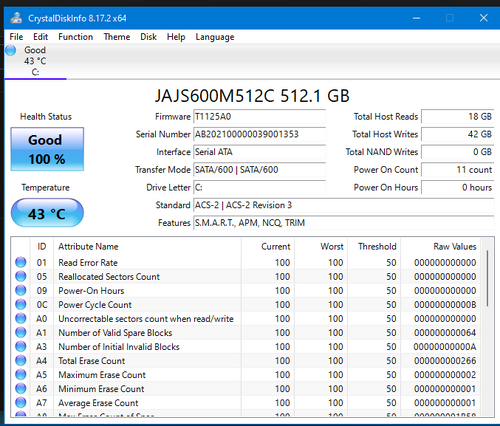
Task: Click the Standard field ACS-2 Revision 3
Action: (344, 205)
